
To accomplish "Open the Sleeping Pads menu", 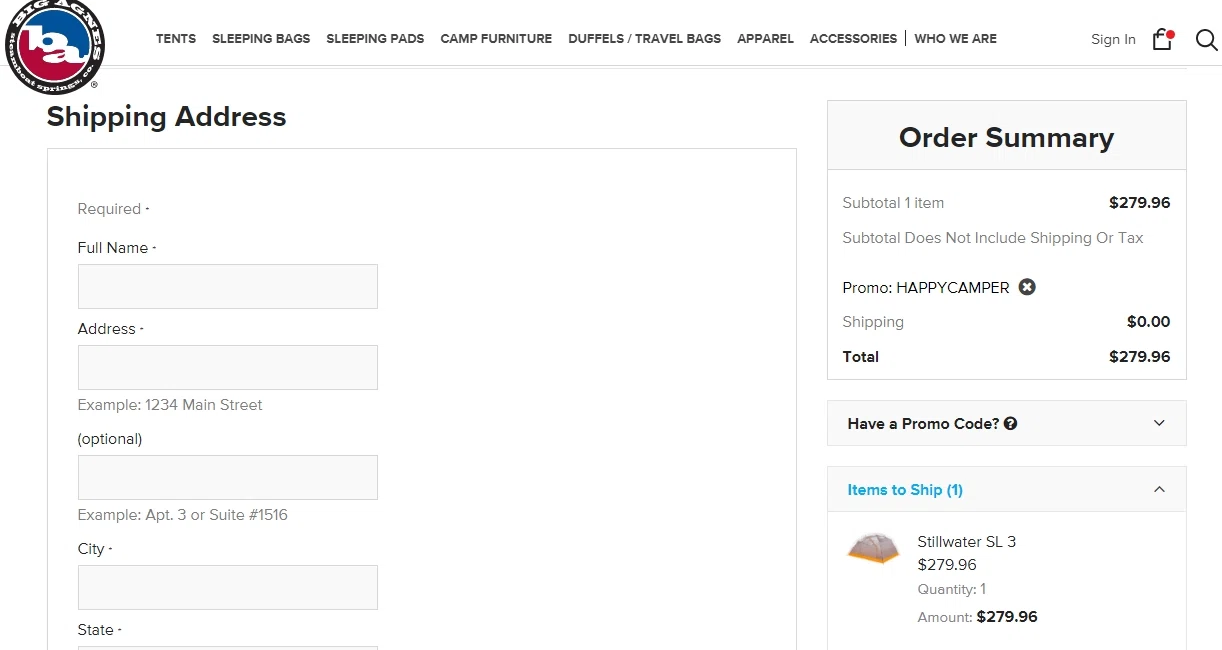I will coord(375,39).
